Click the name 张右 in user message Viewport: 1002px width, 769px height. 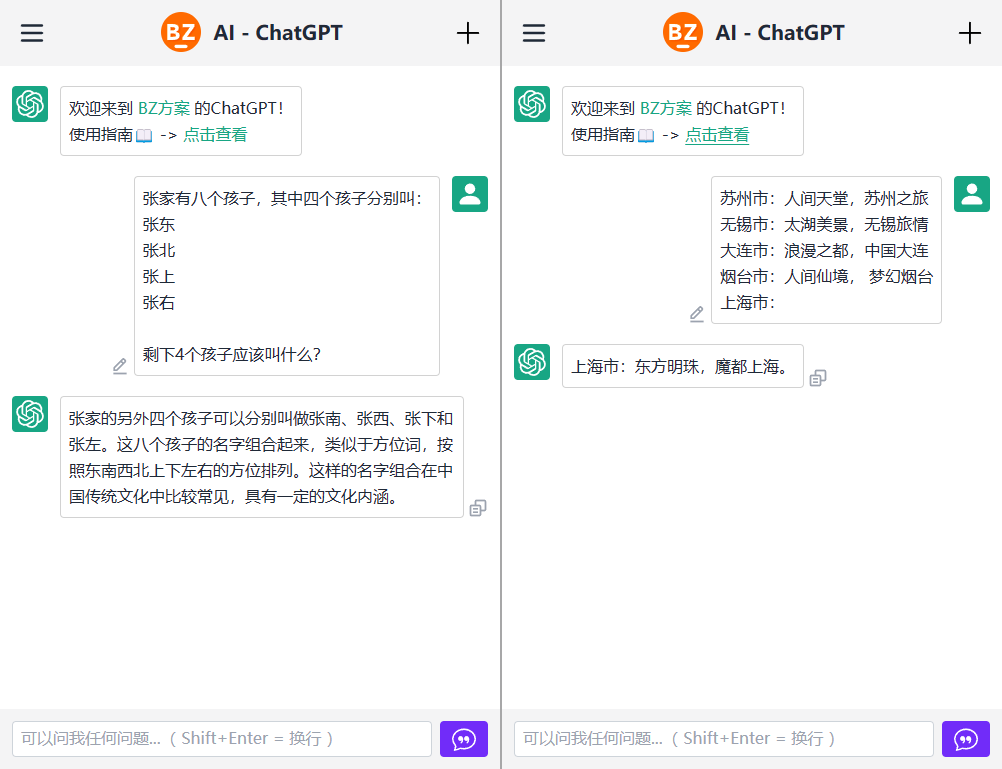(x=158, y=302)
